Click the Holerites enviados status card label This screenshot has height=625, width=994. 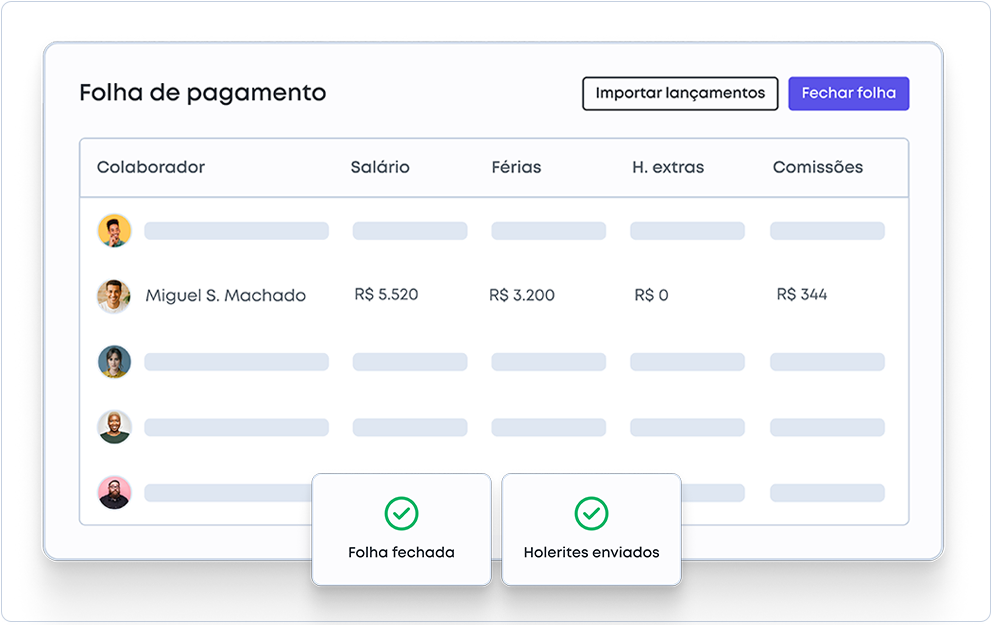pos(591,553)
